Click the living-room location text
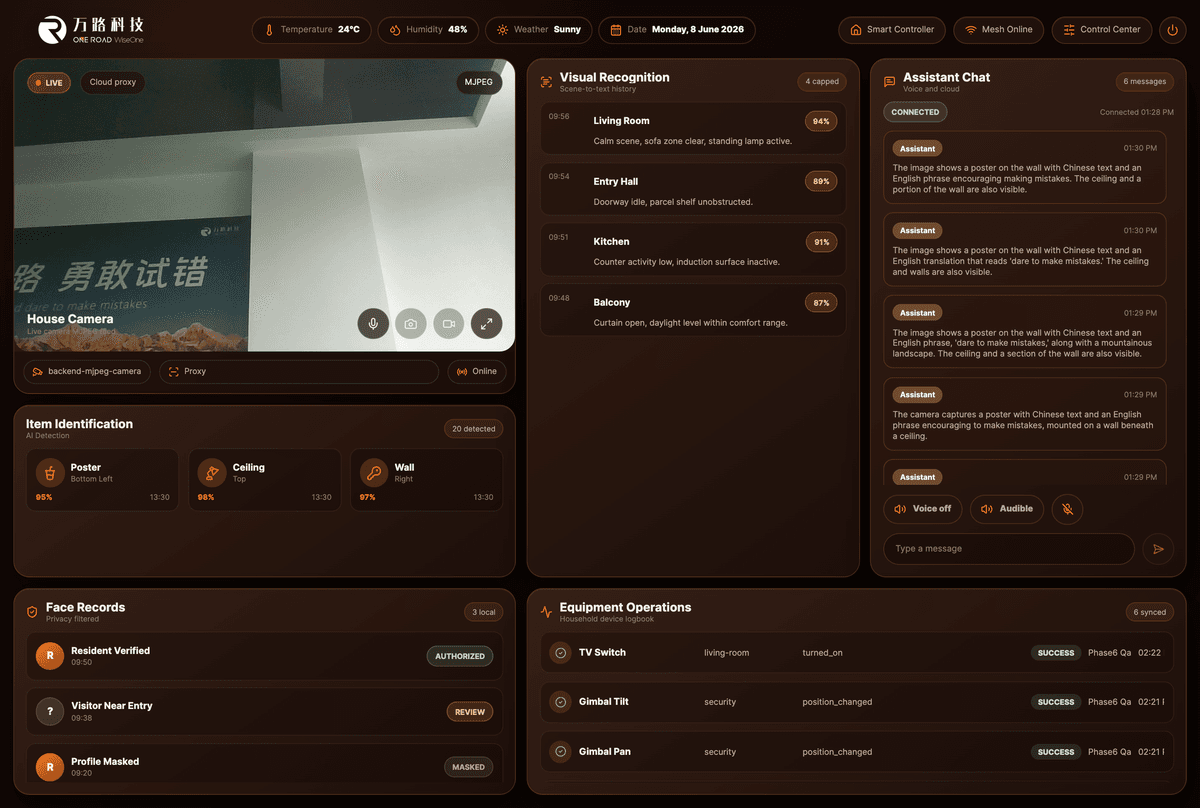Viewport: 1200px width, 808px height. click(726, 653)
